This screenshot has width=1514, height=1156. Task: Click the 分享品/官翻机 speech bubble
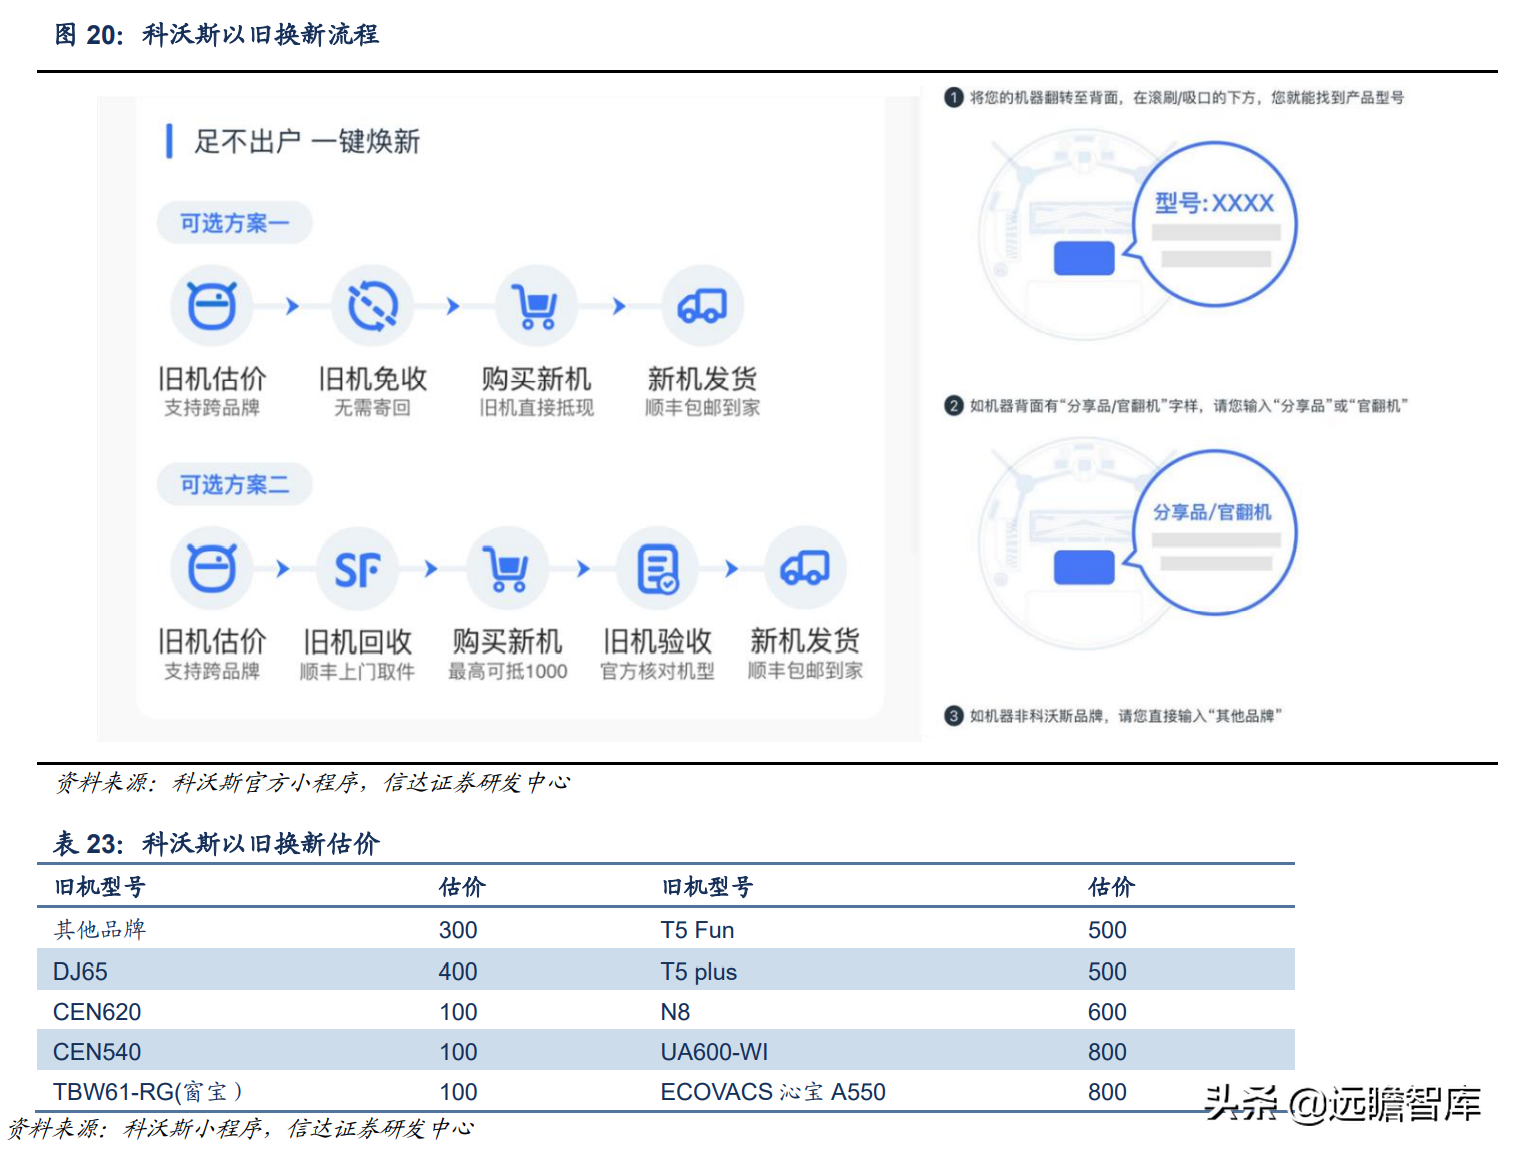tap(1214, 531)
